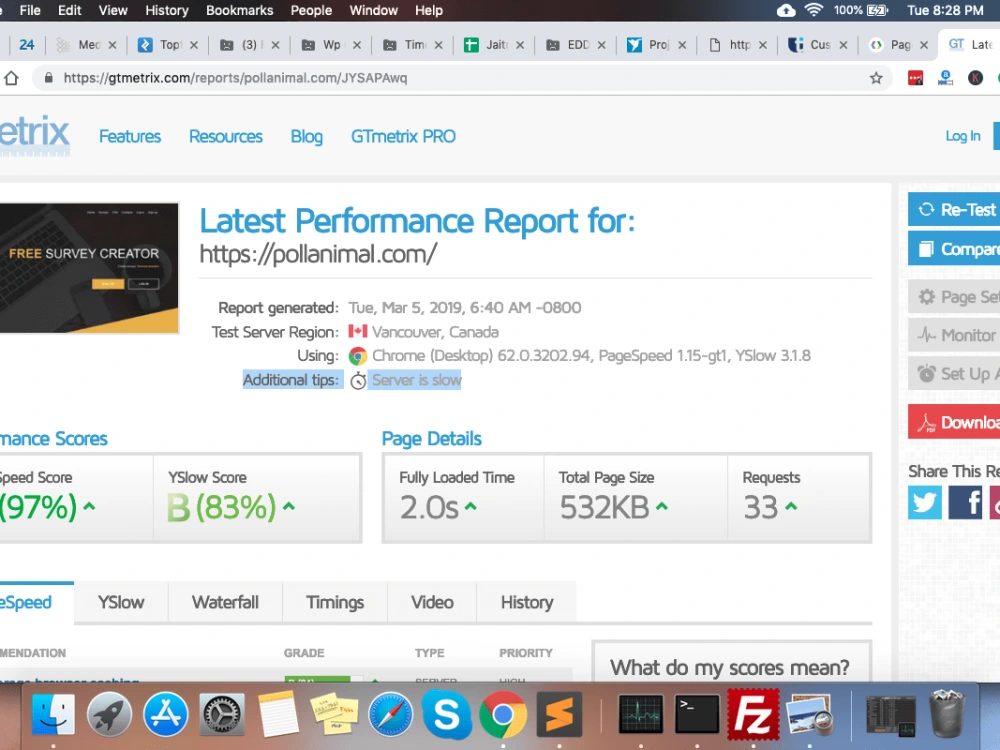Viewport: 1000px width, 750px height.
Task: Open the Bookmarks menu
Action: (x=239, y=10)
